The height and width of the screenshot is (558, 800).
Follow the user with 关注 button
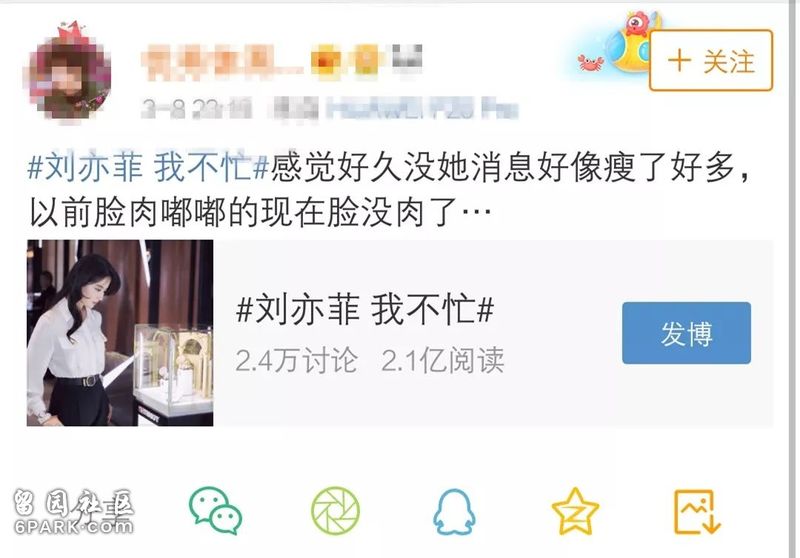click(711, 61)
